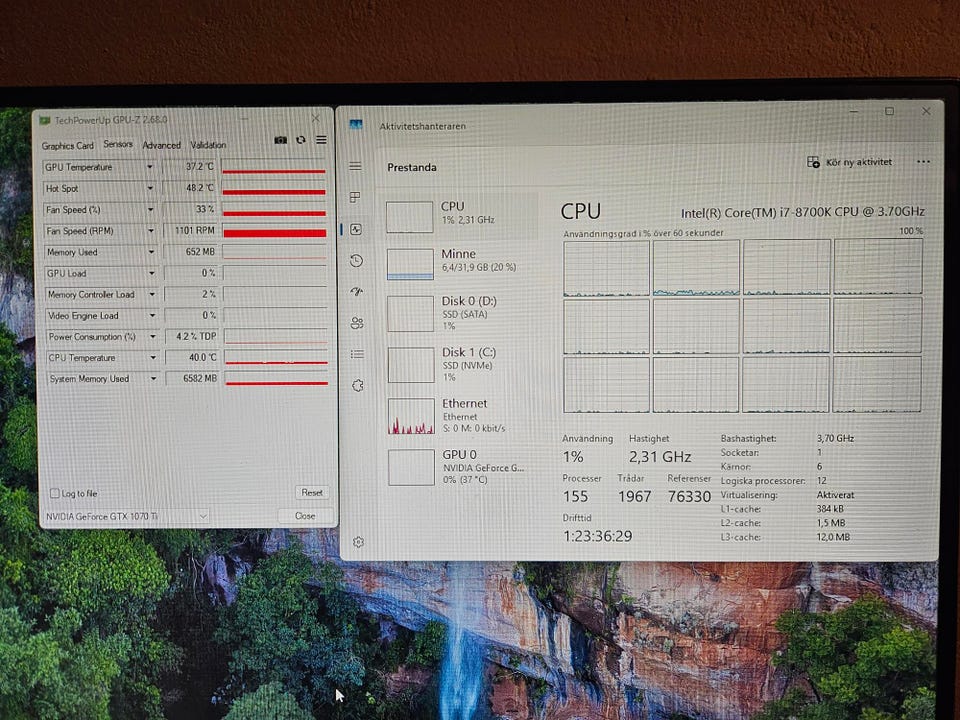Click the 6582 MB system memory value
Screen dimensions: 960x720
[x=200, y=378]
